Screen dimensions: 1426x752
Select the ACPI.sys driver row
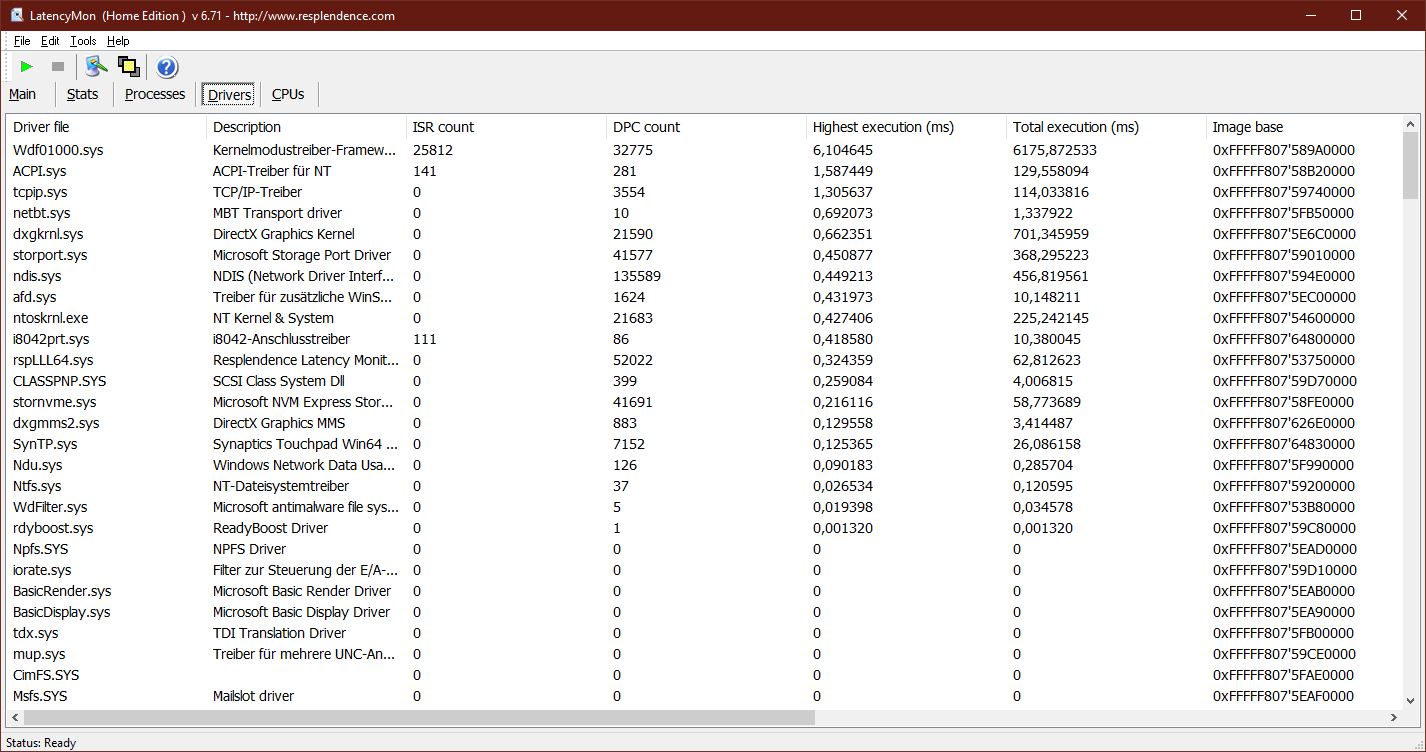[x=704, y=171]
